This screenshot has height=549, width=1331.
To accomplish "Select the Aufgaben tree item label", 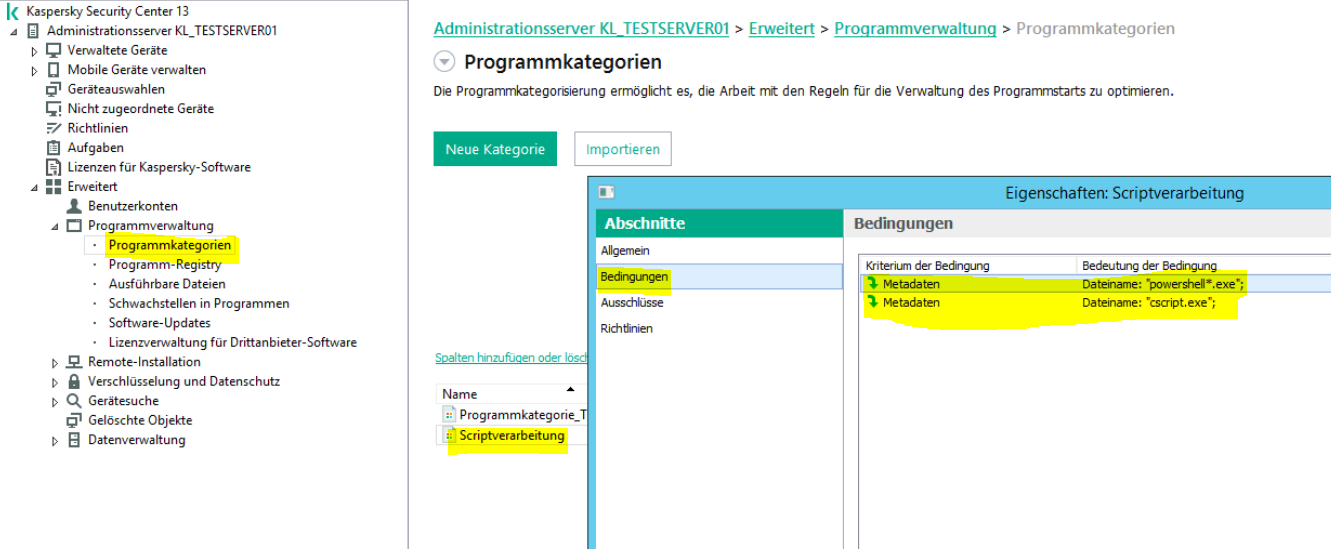I will click(96, 148).
